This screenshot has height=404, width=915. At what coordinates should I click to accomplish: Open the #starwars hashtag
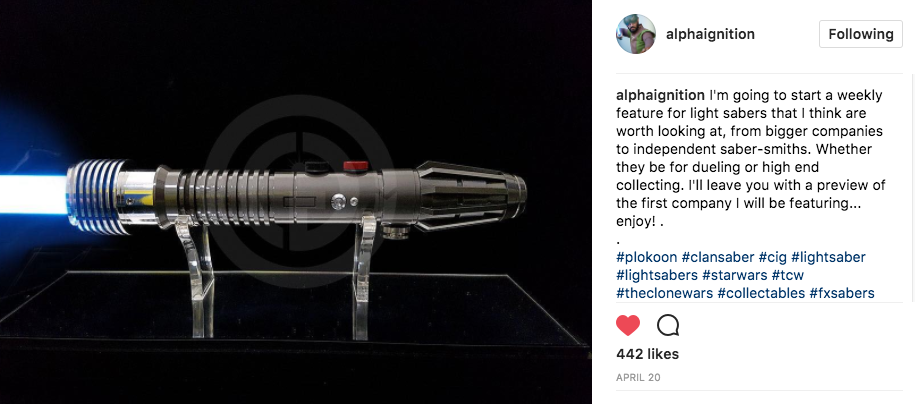[735, 275]
